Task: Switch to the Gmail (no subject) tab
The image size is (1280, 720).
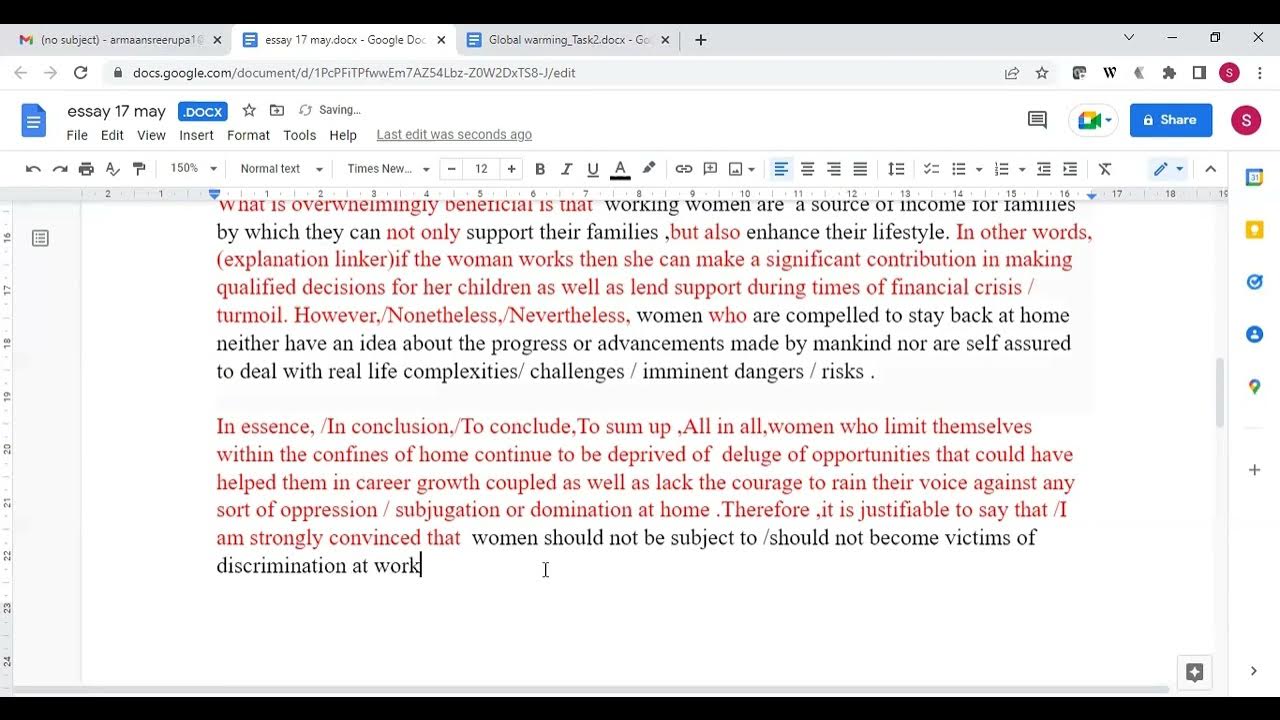Action: (121, 40)
